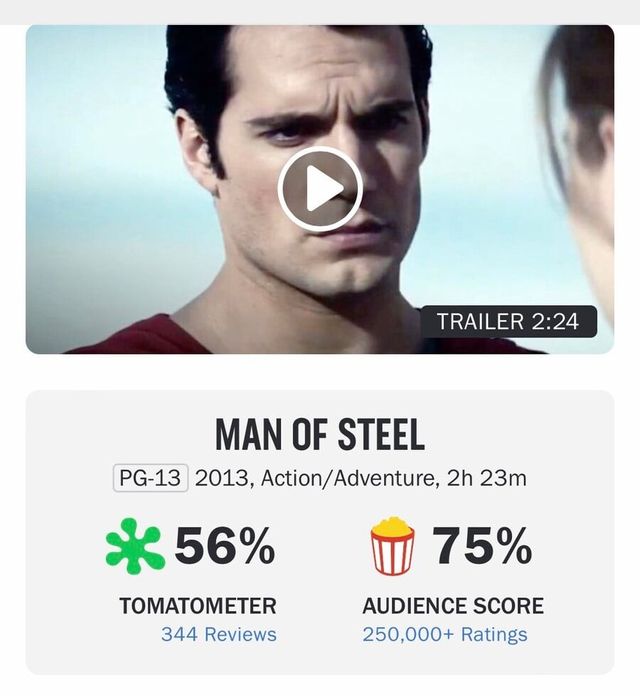Click the gray bar above the trailer

tap(319, 11)
